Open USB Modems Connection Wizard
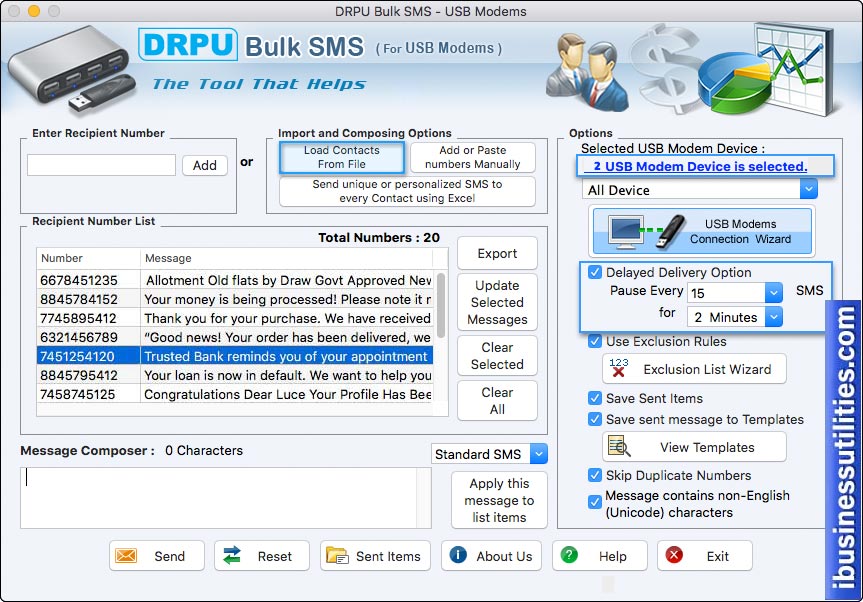The width and height of the screenshot is (863, 602). pyautogui.click(x=702, y=231)
